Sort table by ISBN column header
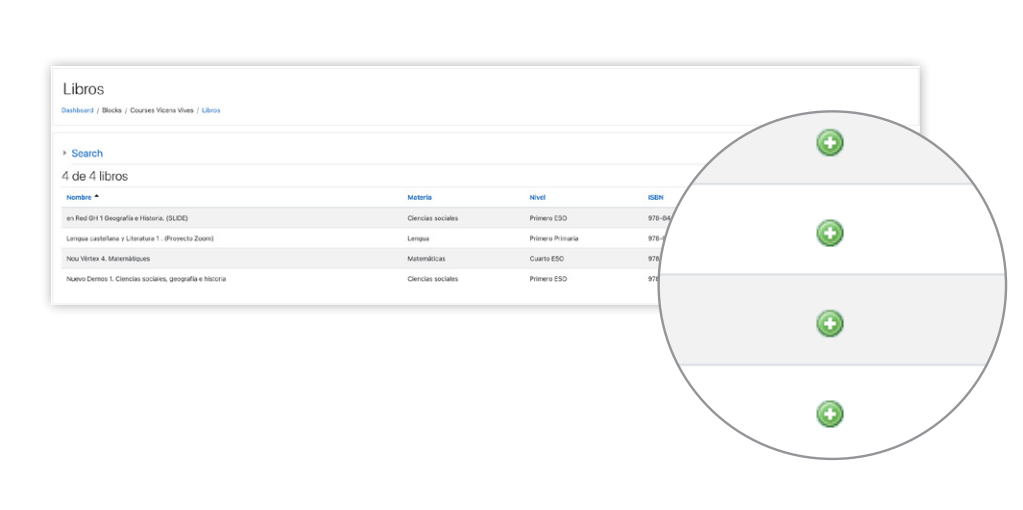 point(654,197)
